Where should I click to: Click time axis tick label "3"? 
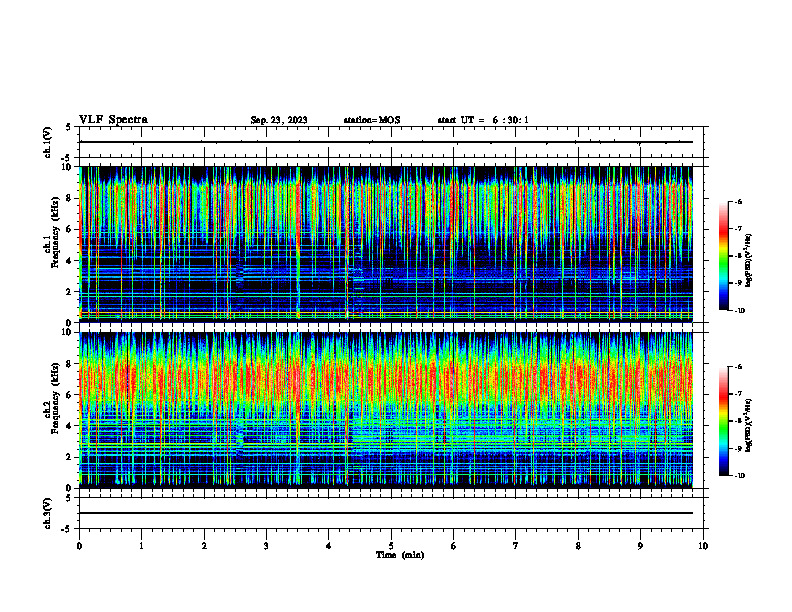coord(266,546)
